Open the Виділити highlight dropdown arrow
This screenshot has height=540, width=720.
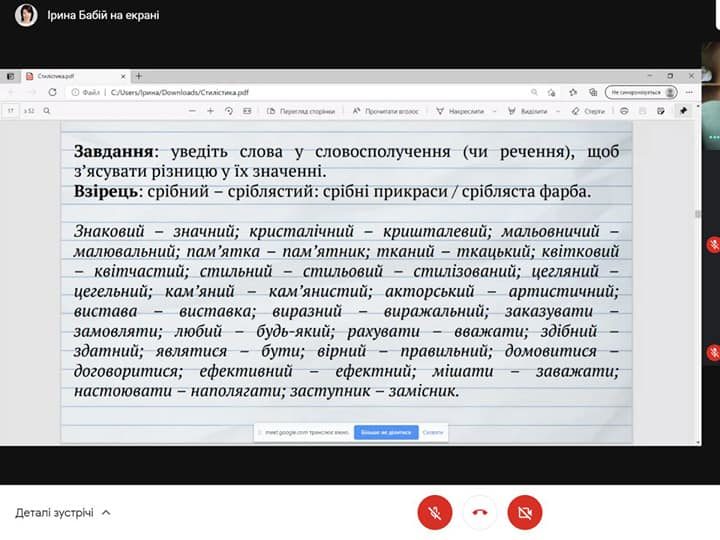pos(557,111)
